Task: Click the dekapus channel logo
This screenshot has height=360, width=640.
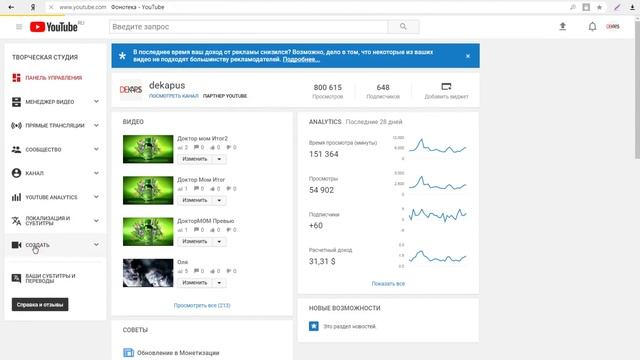Action: click(x=131, y=89)
